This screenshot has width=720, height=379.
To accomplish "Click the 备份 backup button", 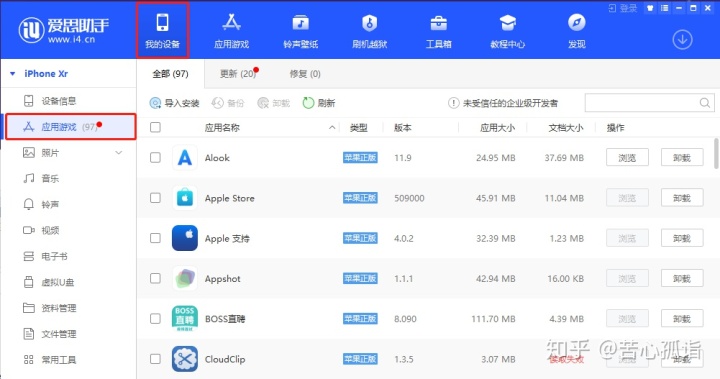I will click(x=228, y=103).
